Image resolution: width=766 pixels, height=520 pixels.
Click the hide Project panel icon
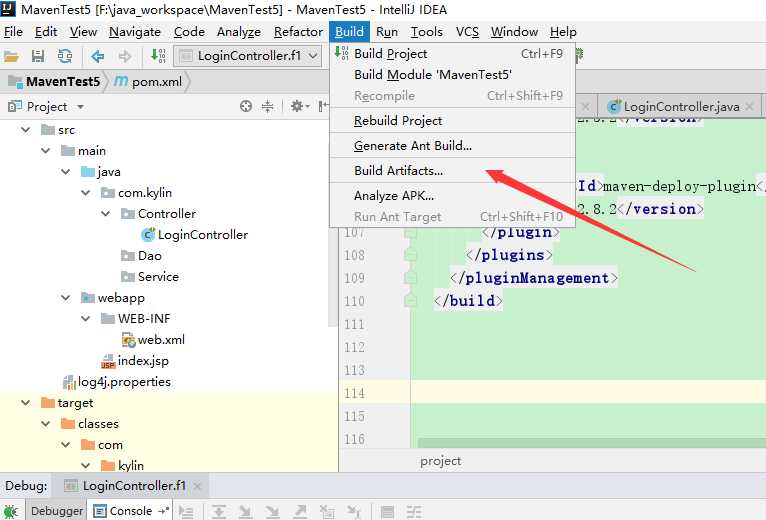[322, 106]
